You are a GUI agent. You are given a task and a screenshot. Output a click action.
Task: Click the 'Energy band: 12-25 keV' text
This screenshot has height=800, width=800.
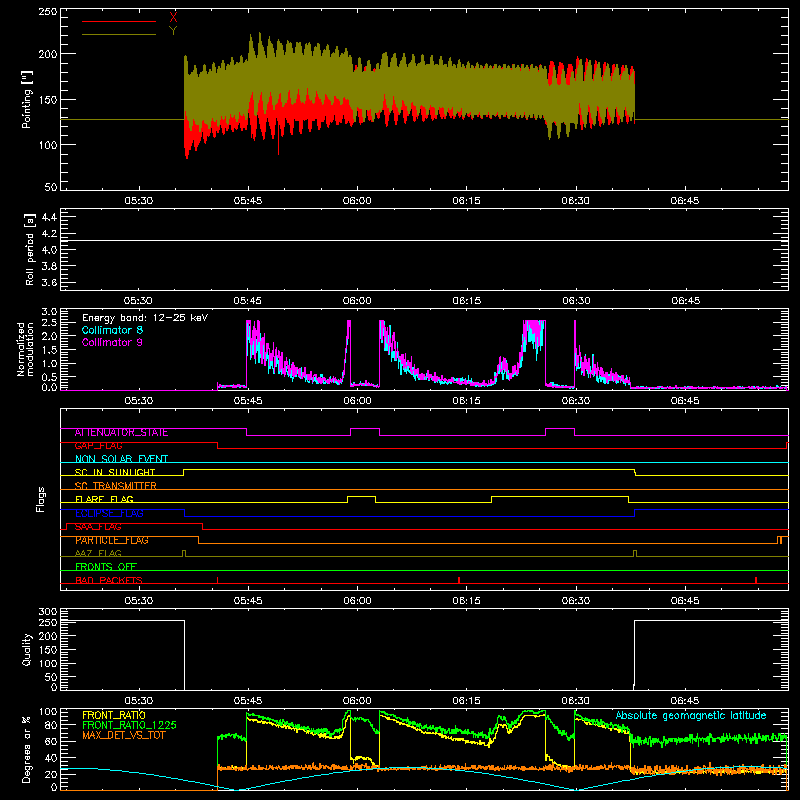coord(145,318)
